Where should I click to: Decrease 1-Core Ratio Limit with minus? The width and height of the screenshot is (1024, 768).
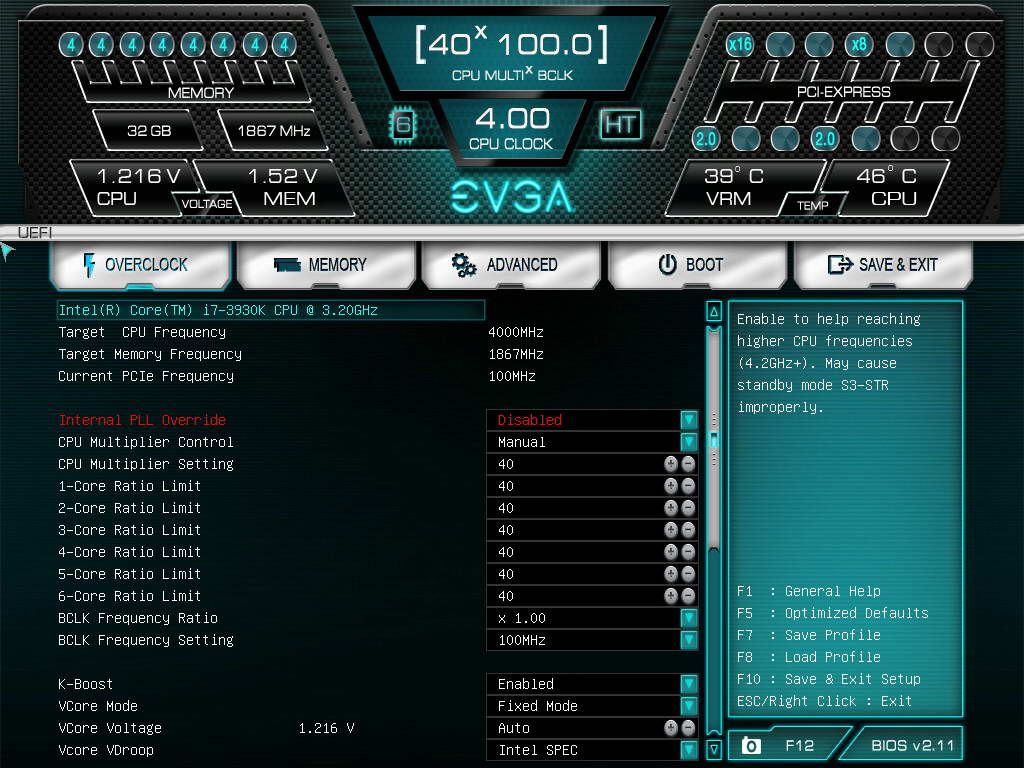pyautogui.click(x=688, y=486)
